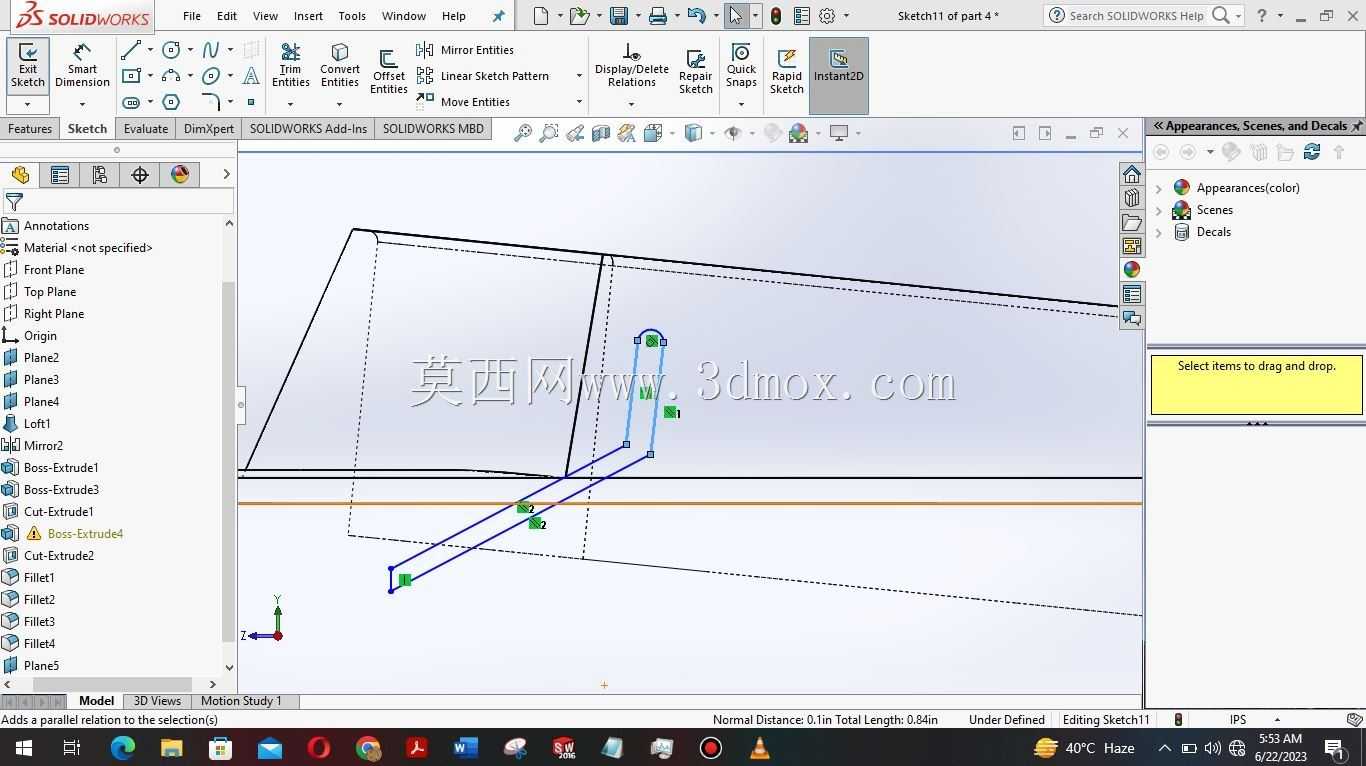Switch to the Features tab
Viewport: 1366px width, 766px height.
click(x=30, y=129)
